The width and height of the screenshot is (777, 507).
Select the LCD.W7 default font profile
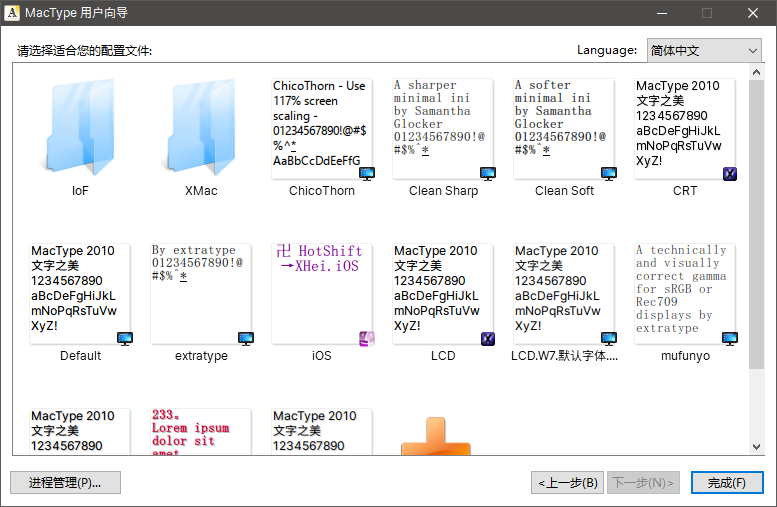[x=564, y=294]
